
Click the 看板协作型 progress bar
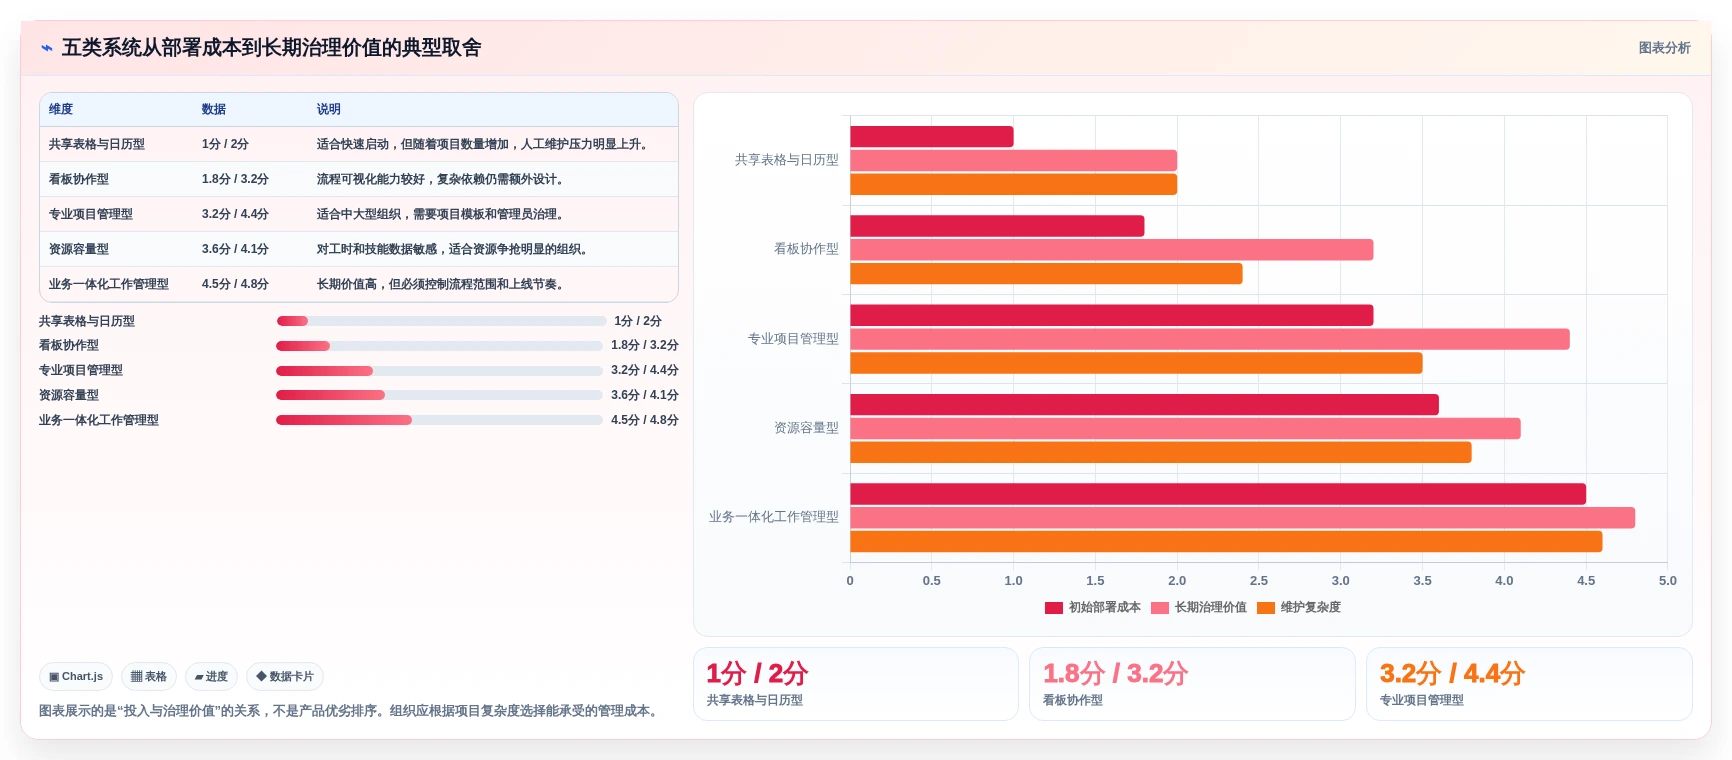click(x=439, y=346)
